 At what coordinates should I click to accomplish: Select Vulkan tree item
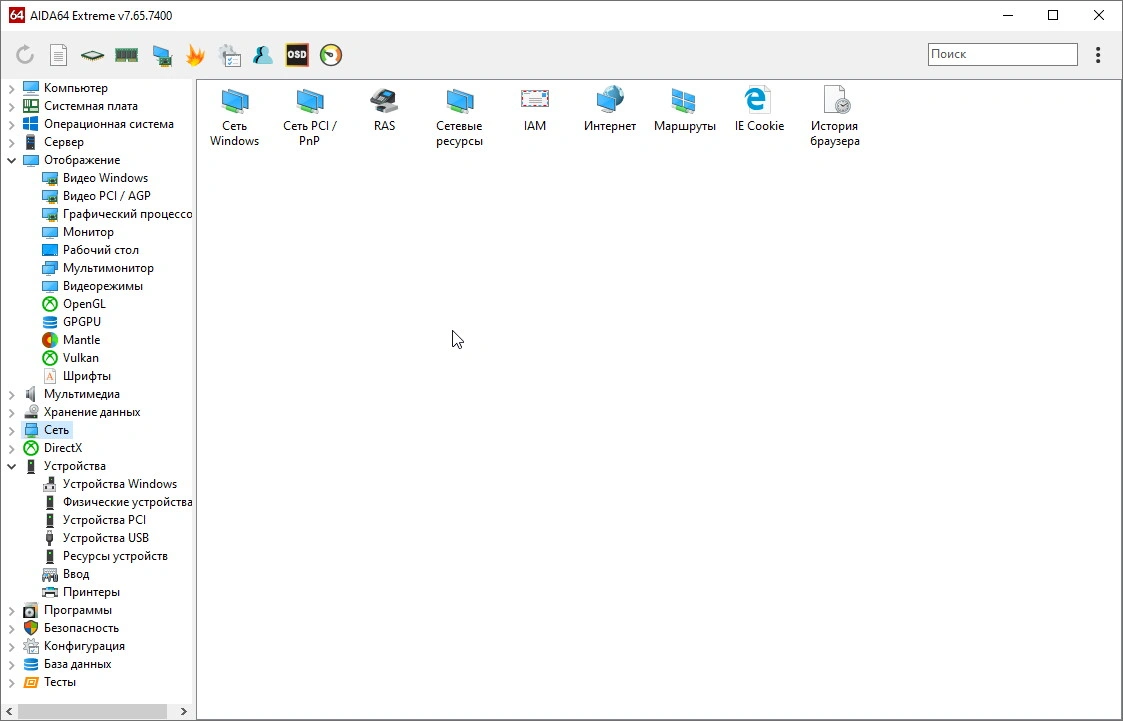tap(80, 358)
